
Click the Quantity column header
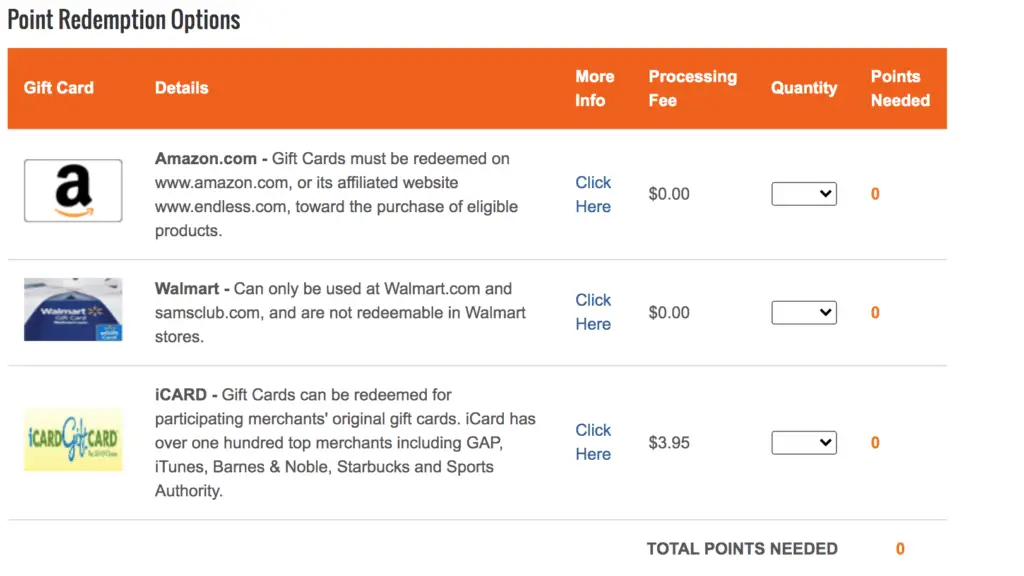click(x=804, y=88)
